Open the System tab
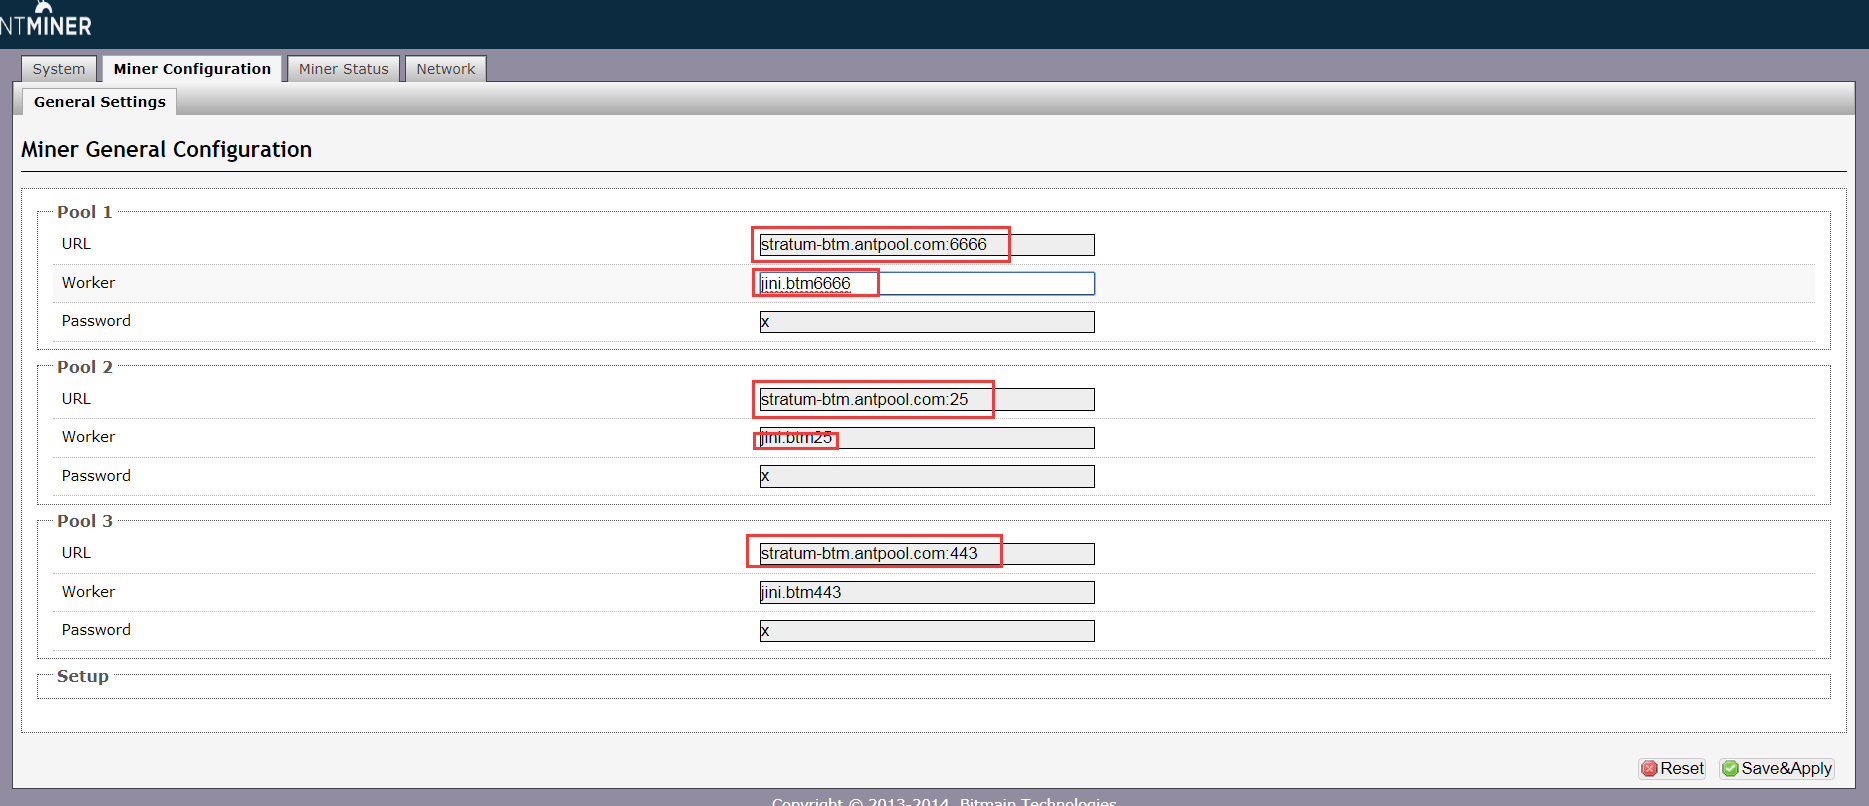This screenshot has width=1869, height=806. point(59,69)
